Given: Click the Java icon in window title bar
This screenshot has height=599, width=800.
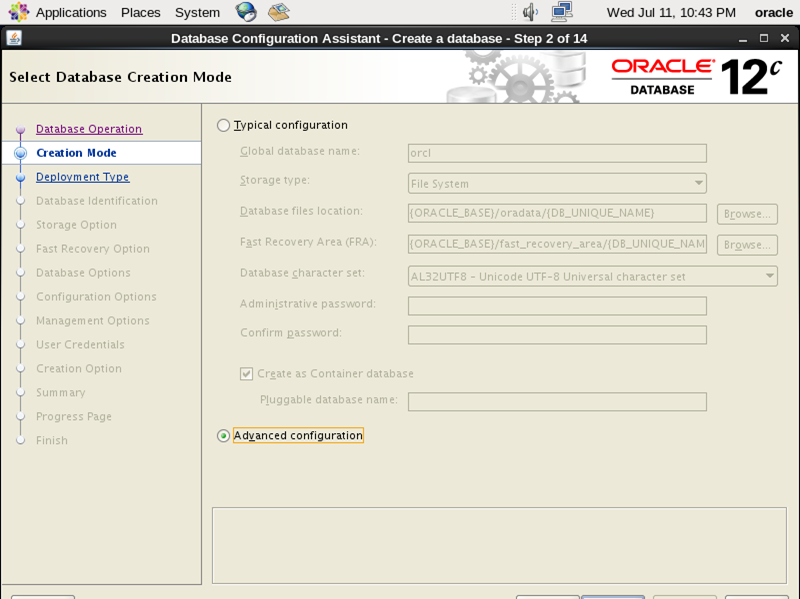Looking at the screenshot, I should point(14,38).
